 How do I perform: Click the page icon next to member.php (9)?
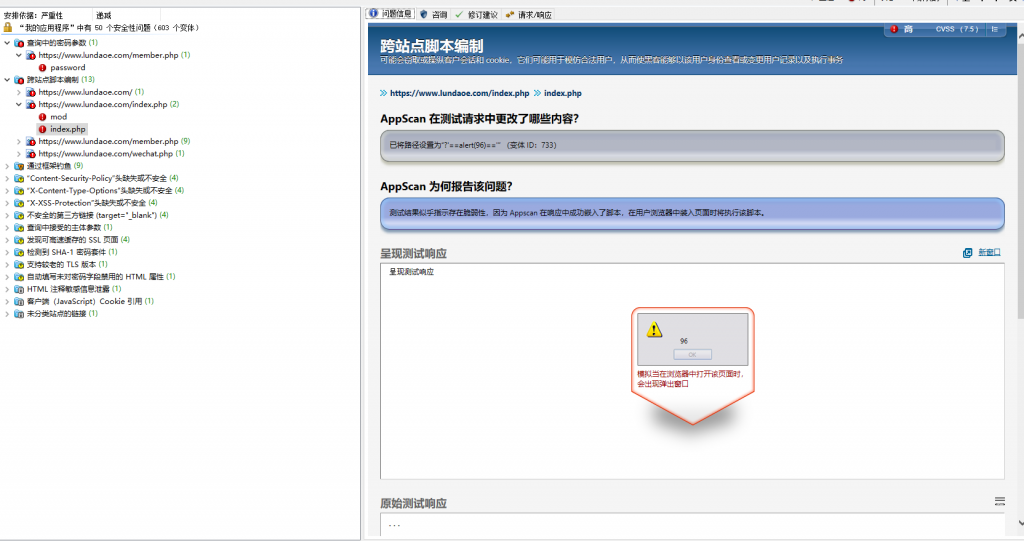tap(31, 141)
